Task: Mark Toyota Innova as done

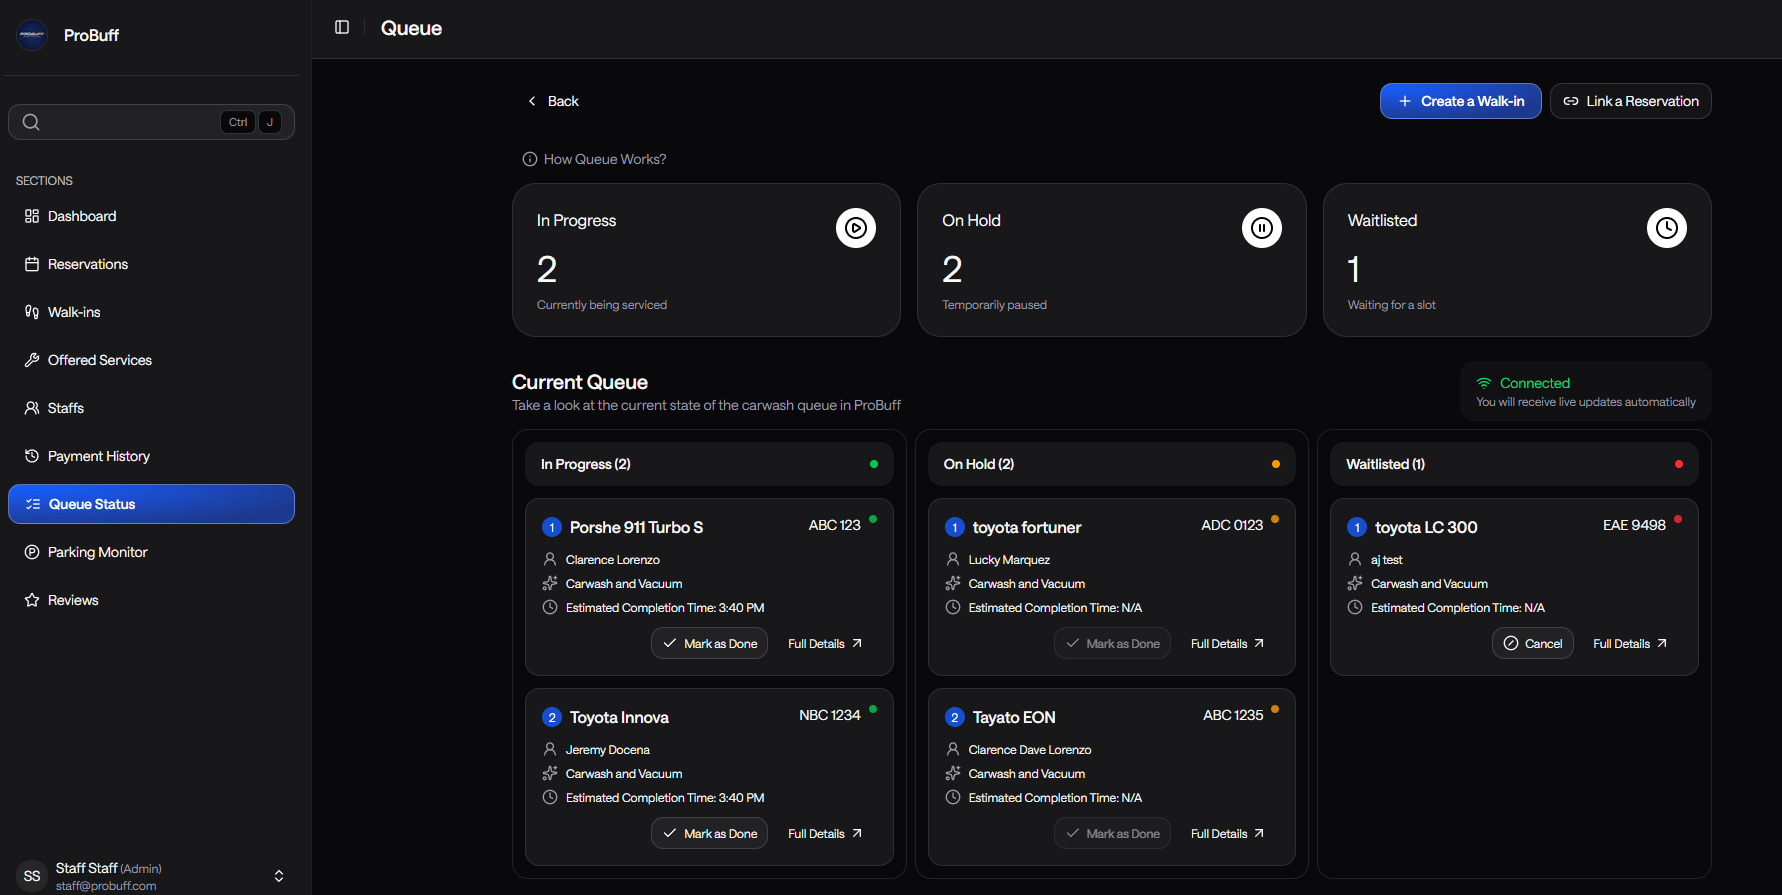Action: 709,833
